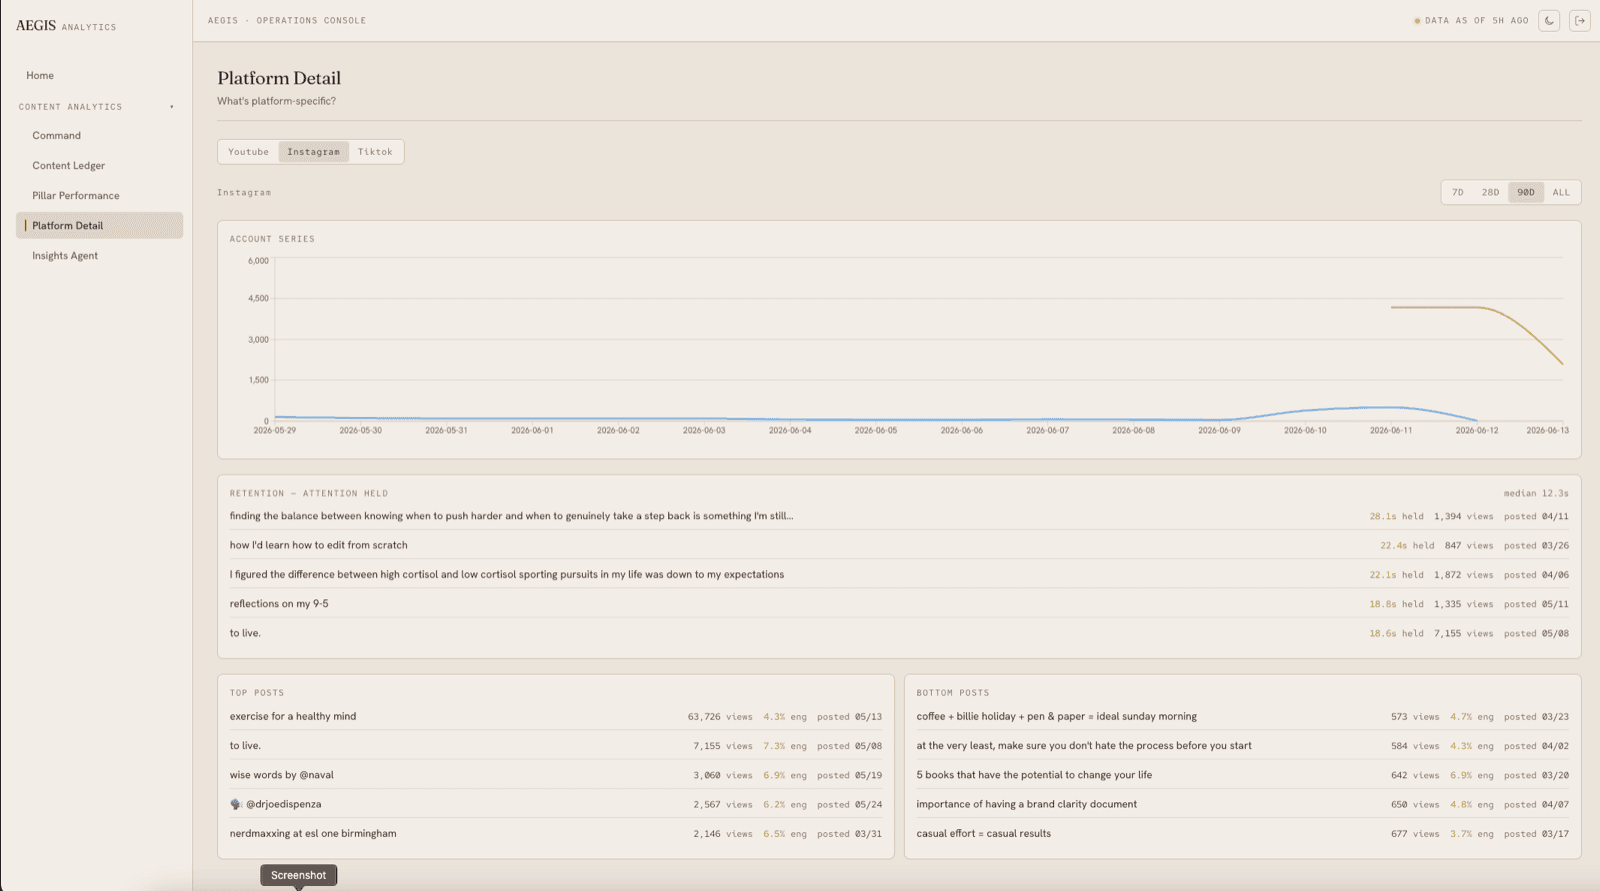Click the 'median 12.3s' label
The height and width of the screenshot is (891, 1600).
coord(1536,493)
